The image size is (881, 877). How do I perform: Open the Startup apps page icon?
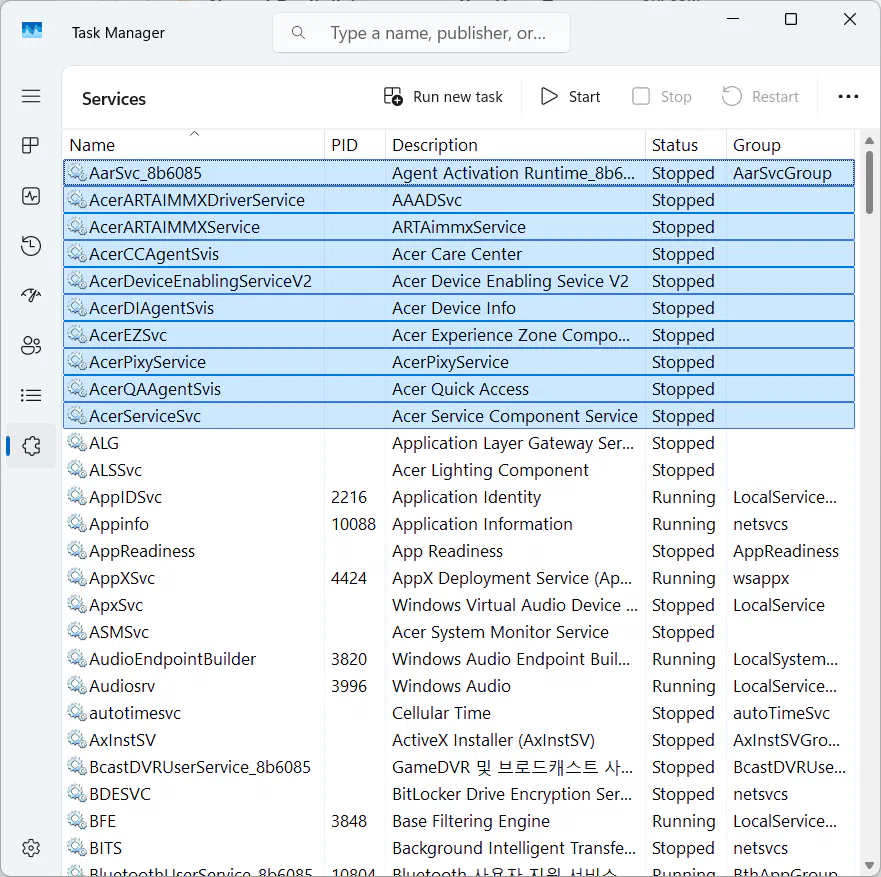pyautogui.click(x=31, y=295)
